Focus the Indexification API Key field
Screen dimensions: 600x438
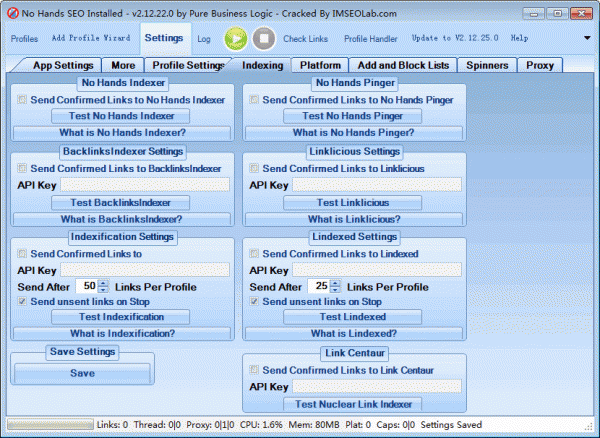pos(145,270)
